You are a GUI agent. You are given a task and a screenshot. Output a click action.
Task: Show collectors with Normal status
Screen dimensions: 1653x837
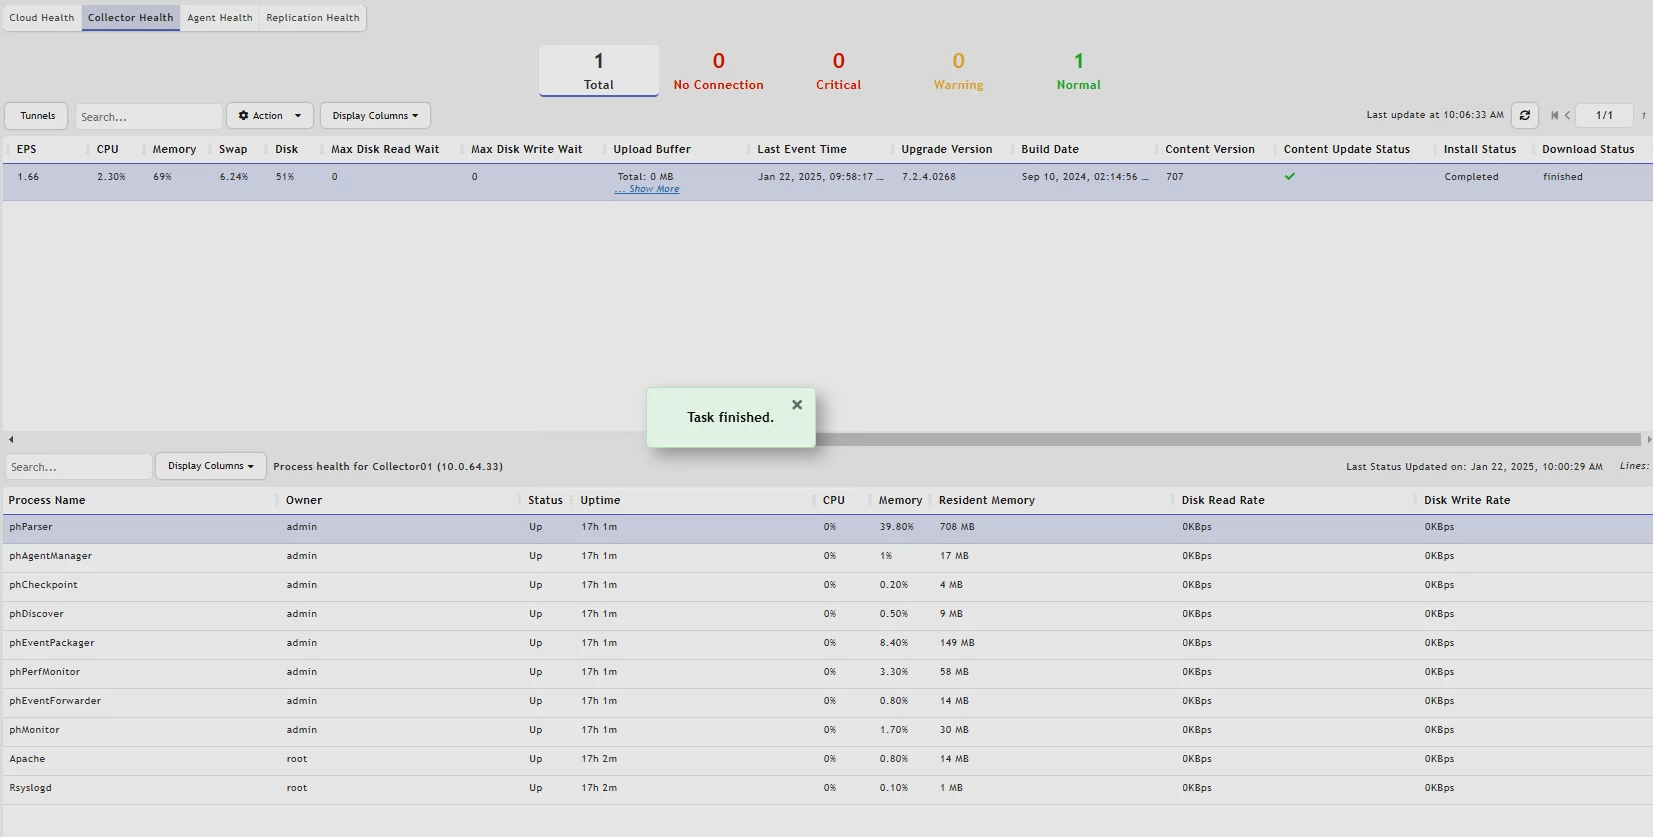click(x=1078, y=71)
